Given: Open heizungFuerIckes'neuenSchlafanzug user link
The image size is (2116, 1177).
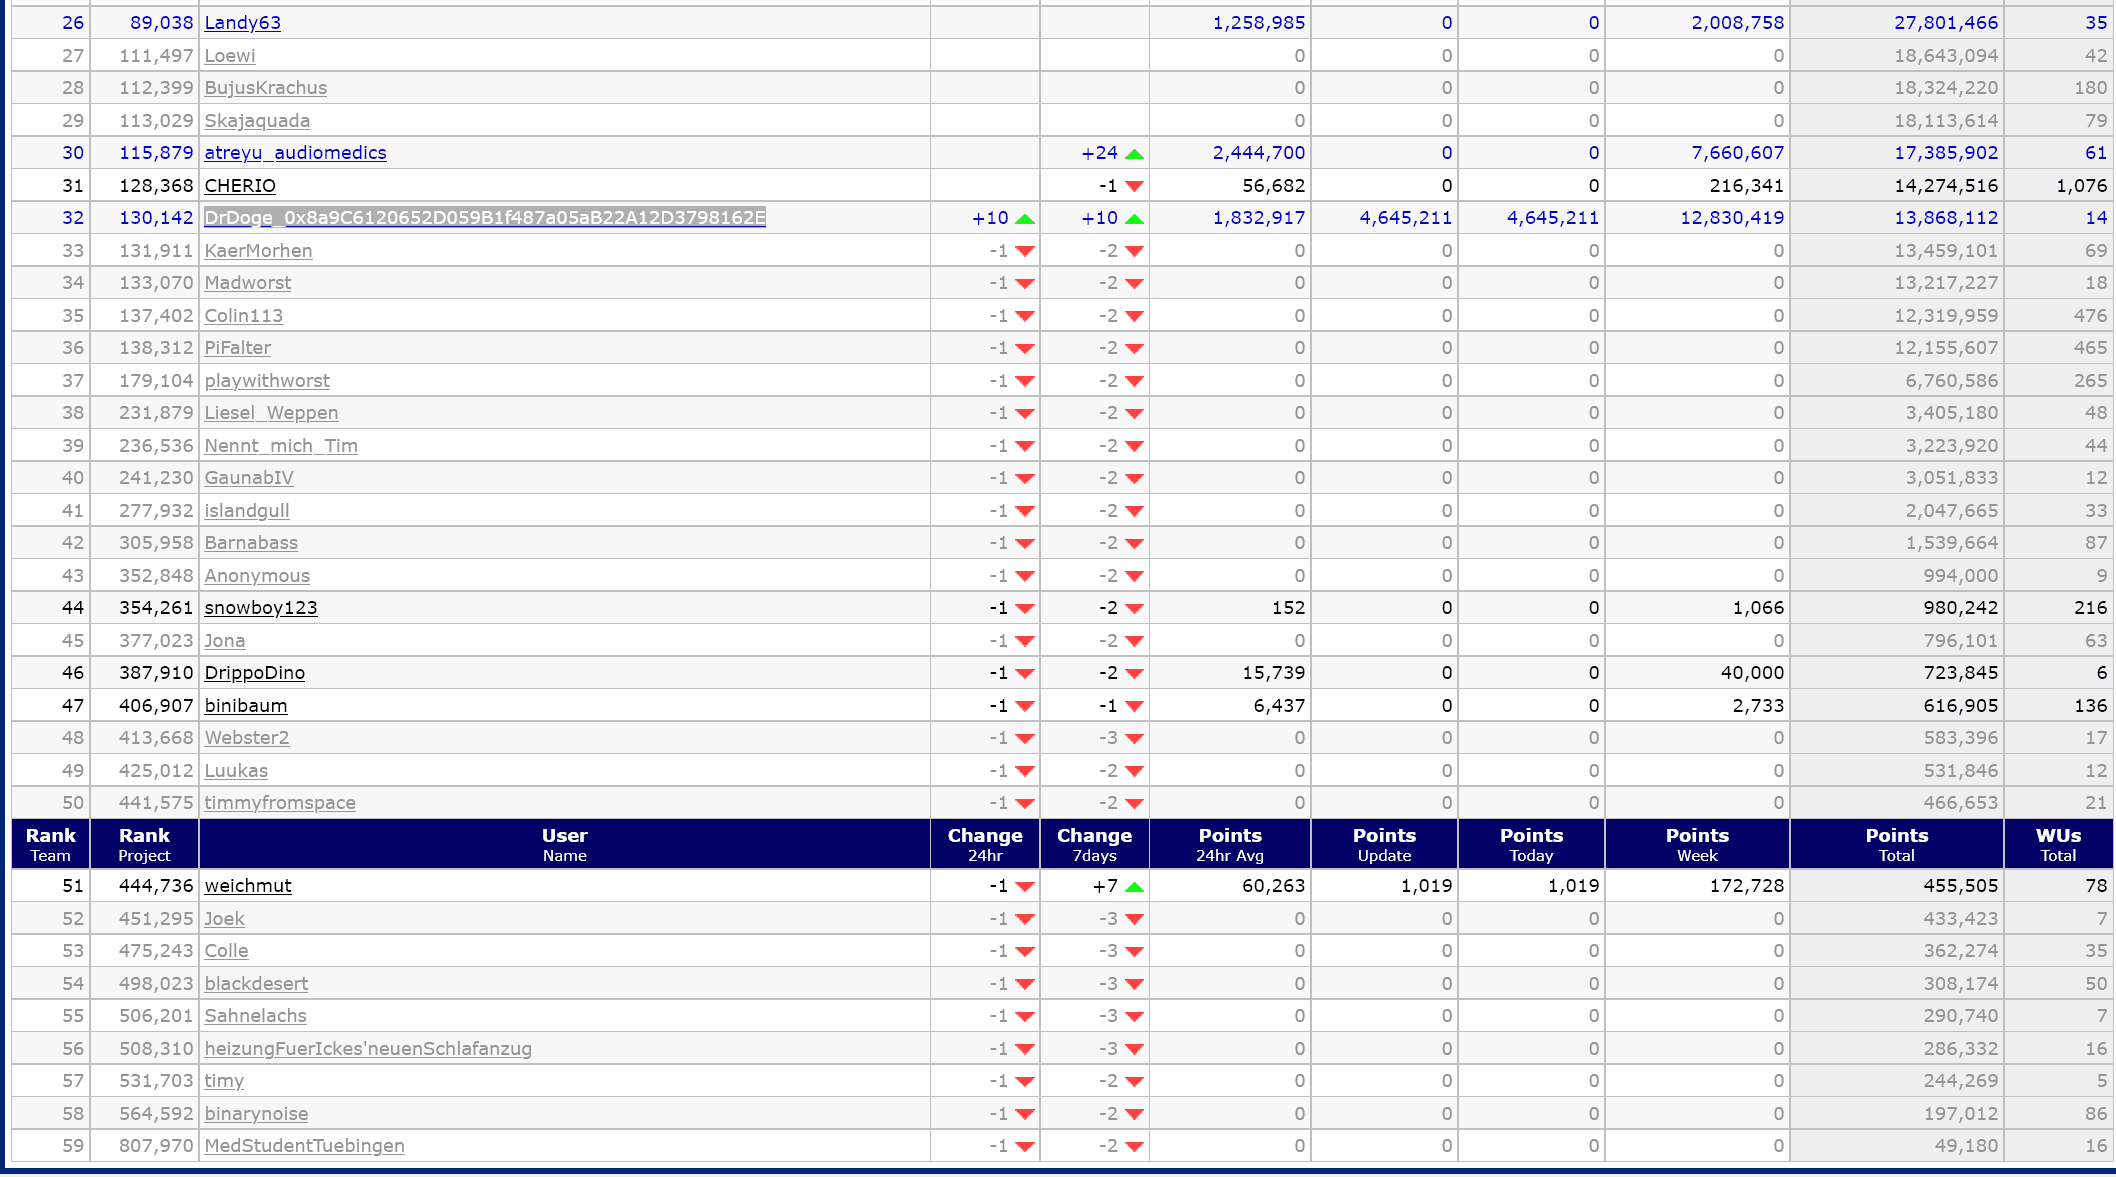Looking at the screenshot, I should coord(367,1049).
